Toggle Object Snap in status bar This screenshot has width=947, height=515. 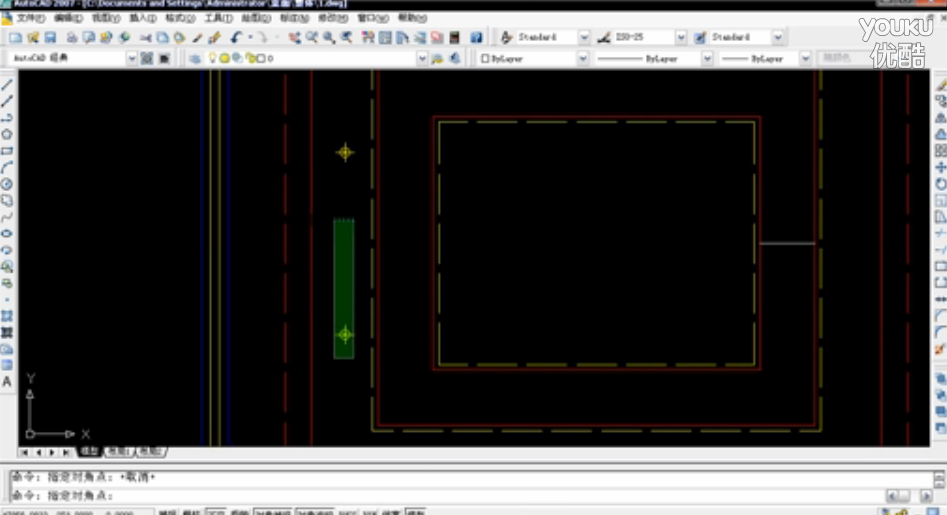tap(272, 512)
